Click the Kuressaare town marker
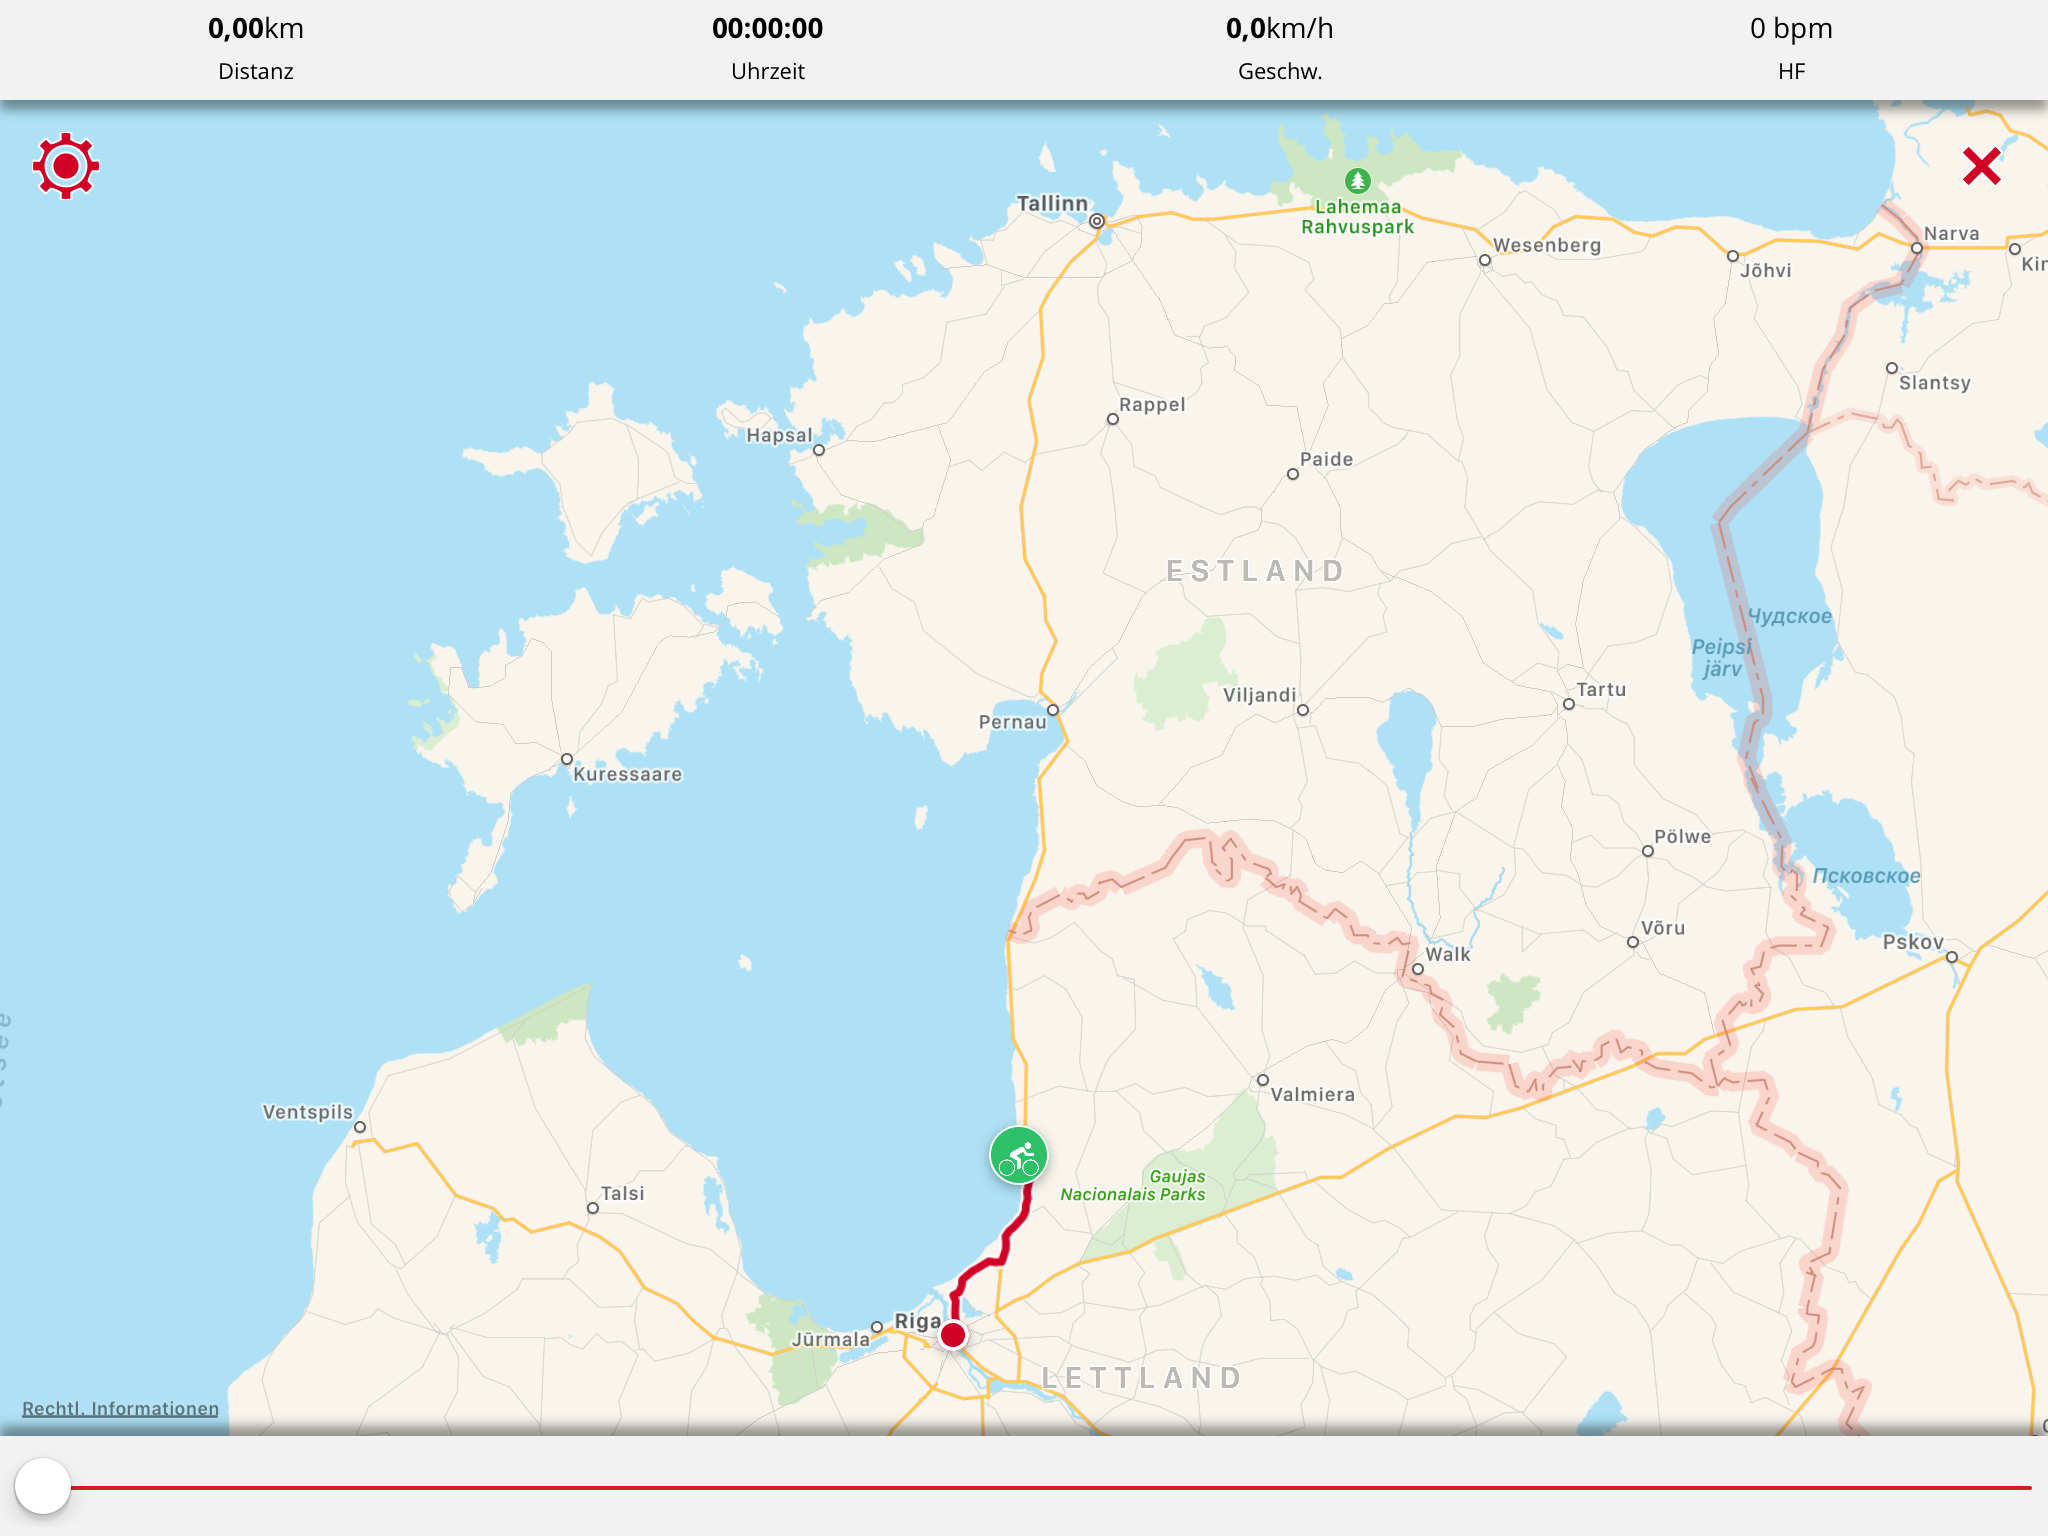The width and height of the screenshot is (2048, 1536). pyautogui.click(x=567, y=759)
